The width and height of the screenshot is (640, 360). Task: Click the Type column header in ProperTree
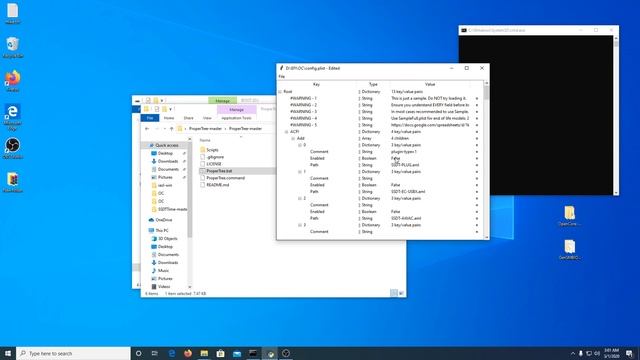[373, 84]
